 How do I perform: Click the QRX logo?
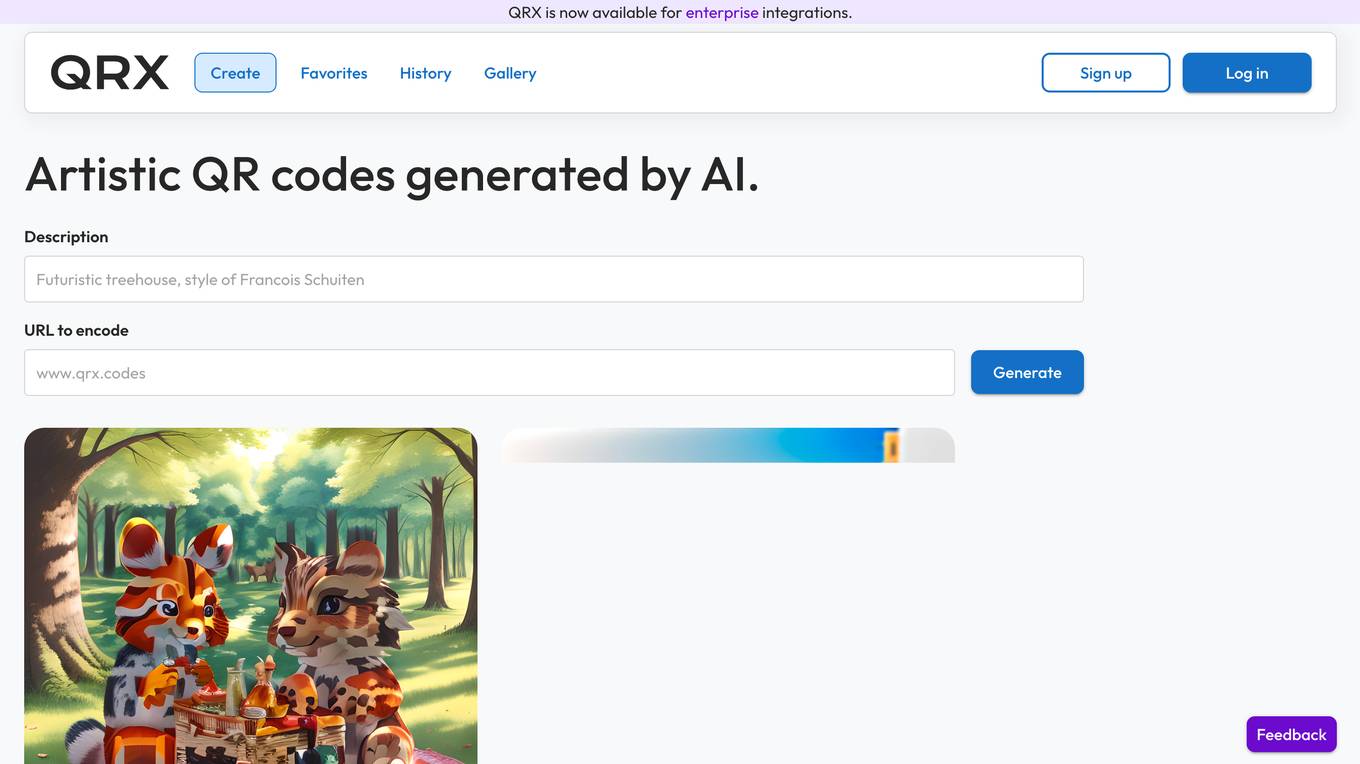click(x=110, y=73)
